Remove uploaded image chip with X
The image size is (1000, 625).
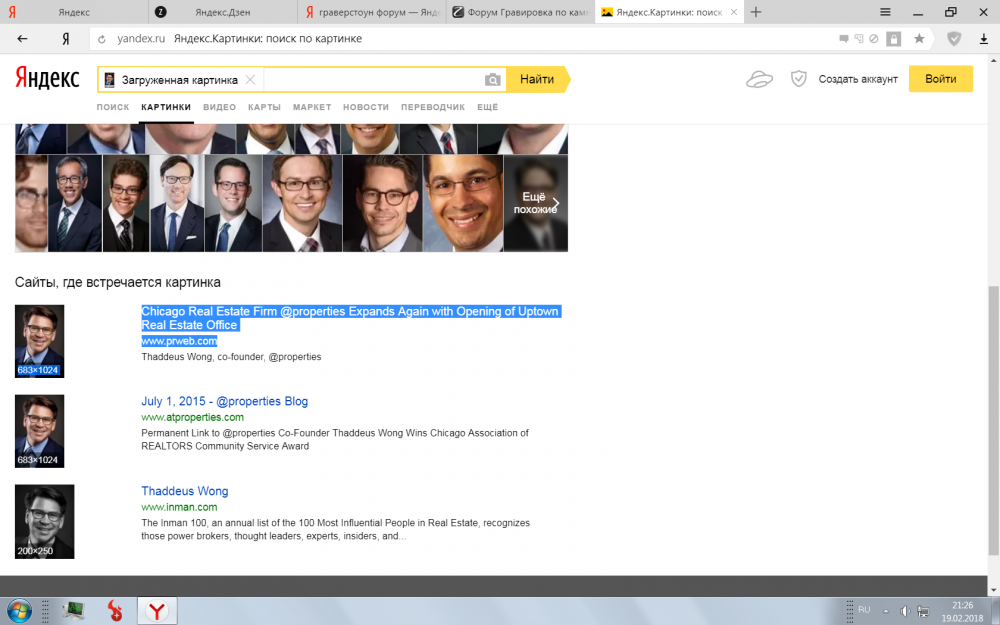click(x=250, y=80)
